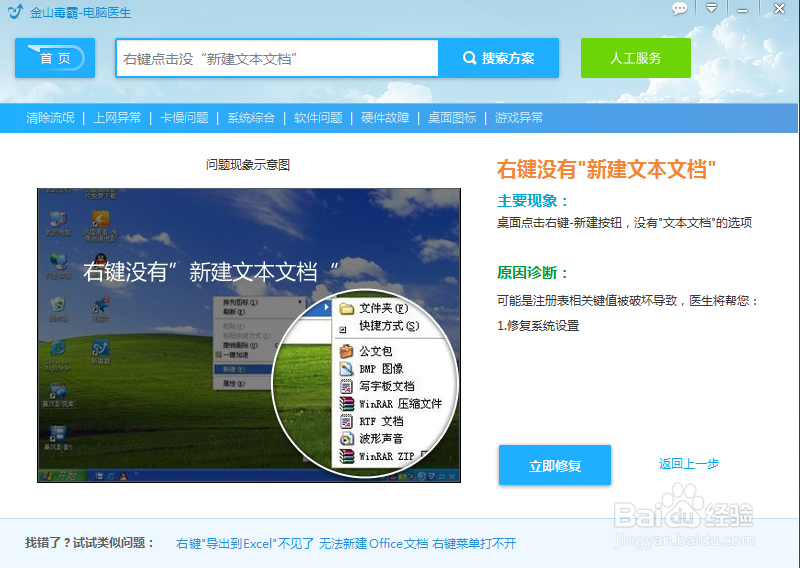The image size is (800, 568).
Task: Open 无法新建Office文档 link
Action: pyautogui.click(x=373, y=544)
